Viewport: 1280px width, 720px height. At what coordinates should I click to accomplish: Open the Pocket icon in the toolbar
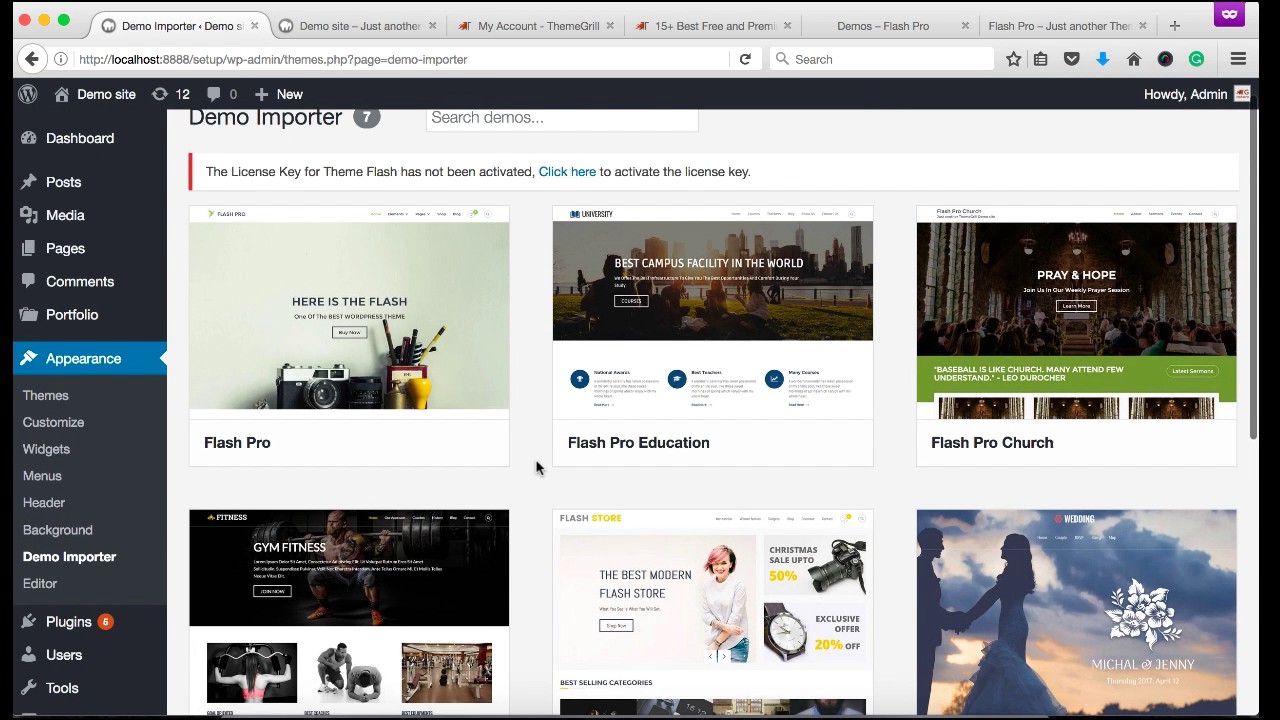(1071, 59)
